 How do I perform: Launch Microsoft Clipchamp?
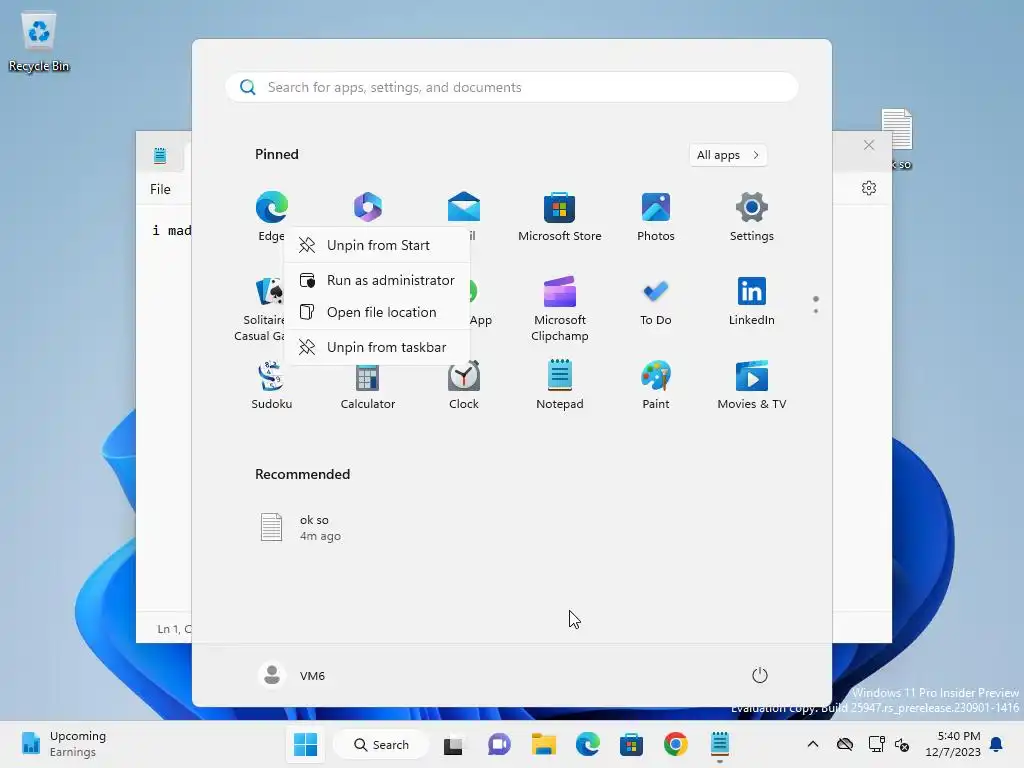(x=560, y=309)
